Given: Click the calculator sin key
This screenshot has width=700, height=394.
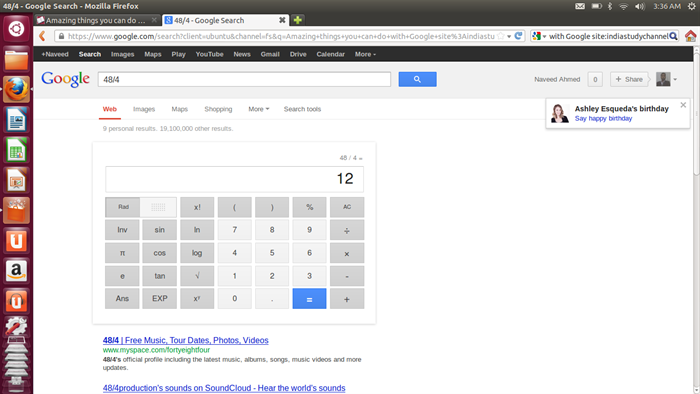Looking at the screenshot, I should click(x=159, y=230).
